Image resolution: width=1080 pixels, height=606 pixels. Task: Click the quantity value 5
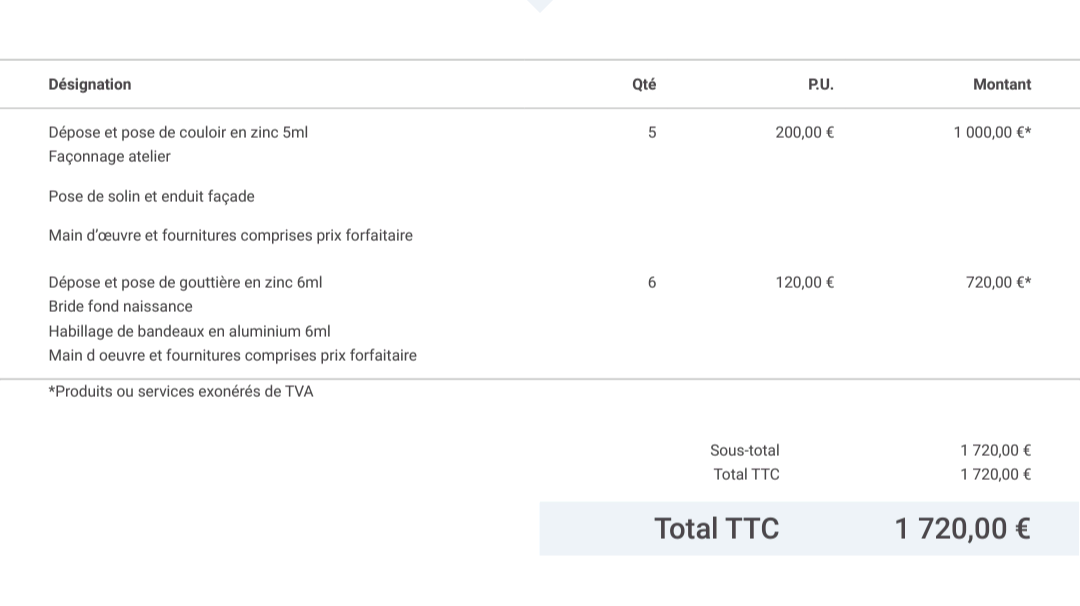[652, 132]
